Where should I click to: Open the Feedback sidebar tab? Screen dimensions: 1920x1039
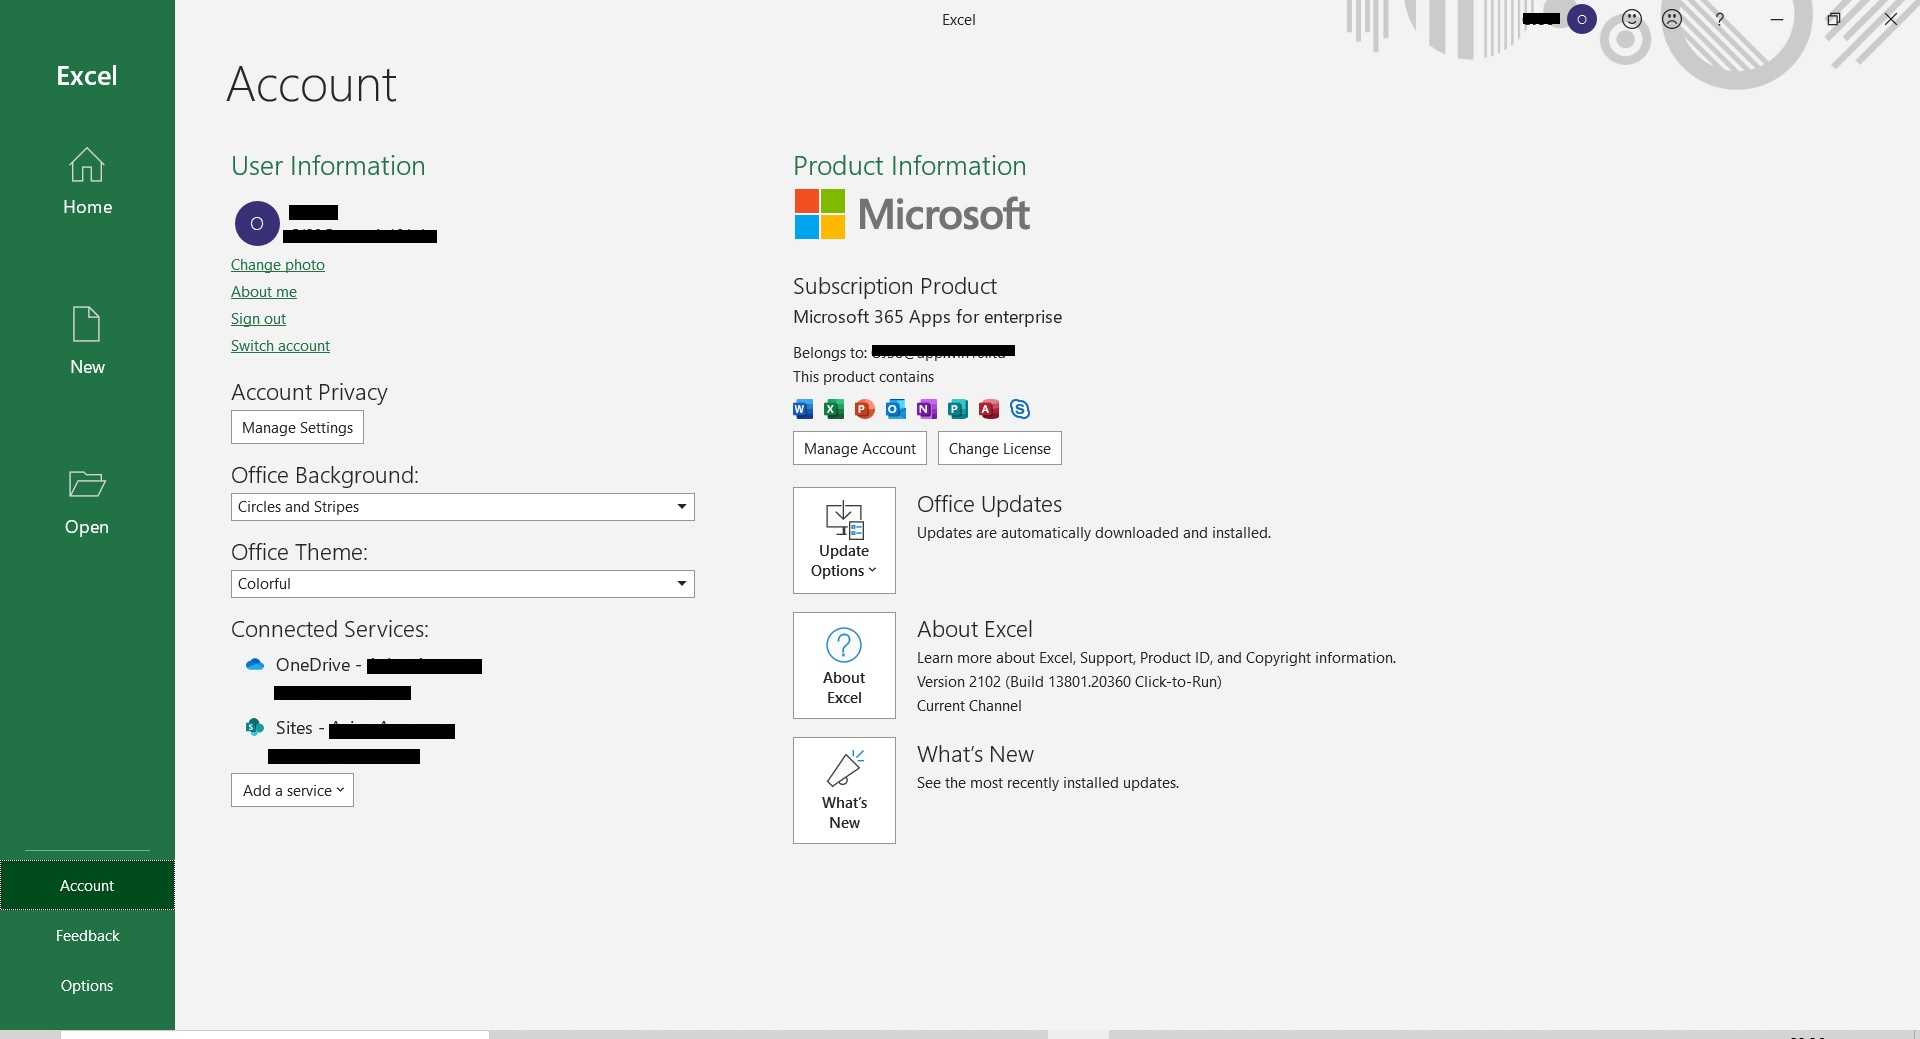coord(87,935)
